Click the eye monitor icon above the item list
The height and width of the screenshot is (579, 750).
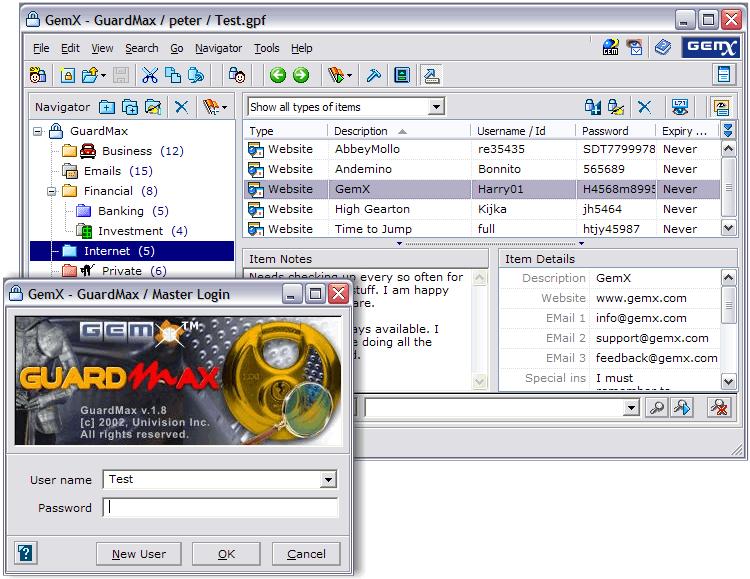coord(680,107)
